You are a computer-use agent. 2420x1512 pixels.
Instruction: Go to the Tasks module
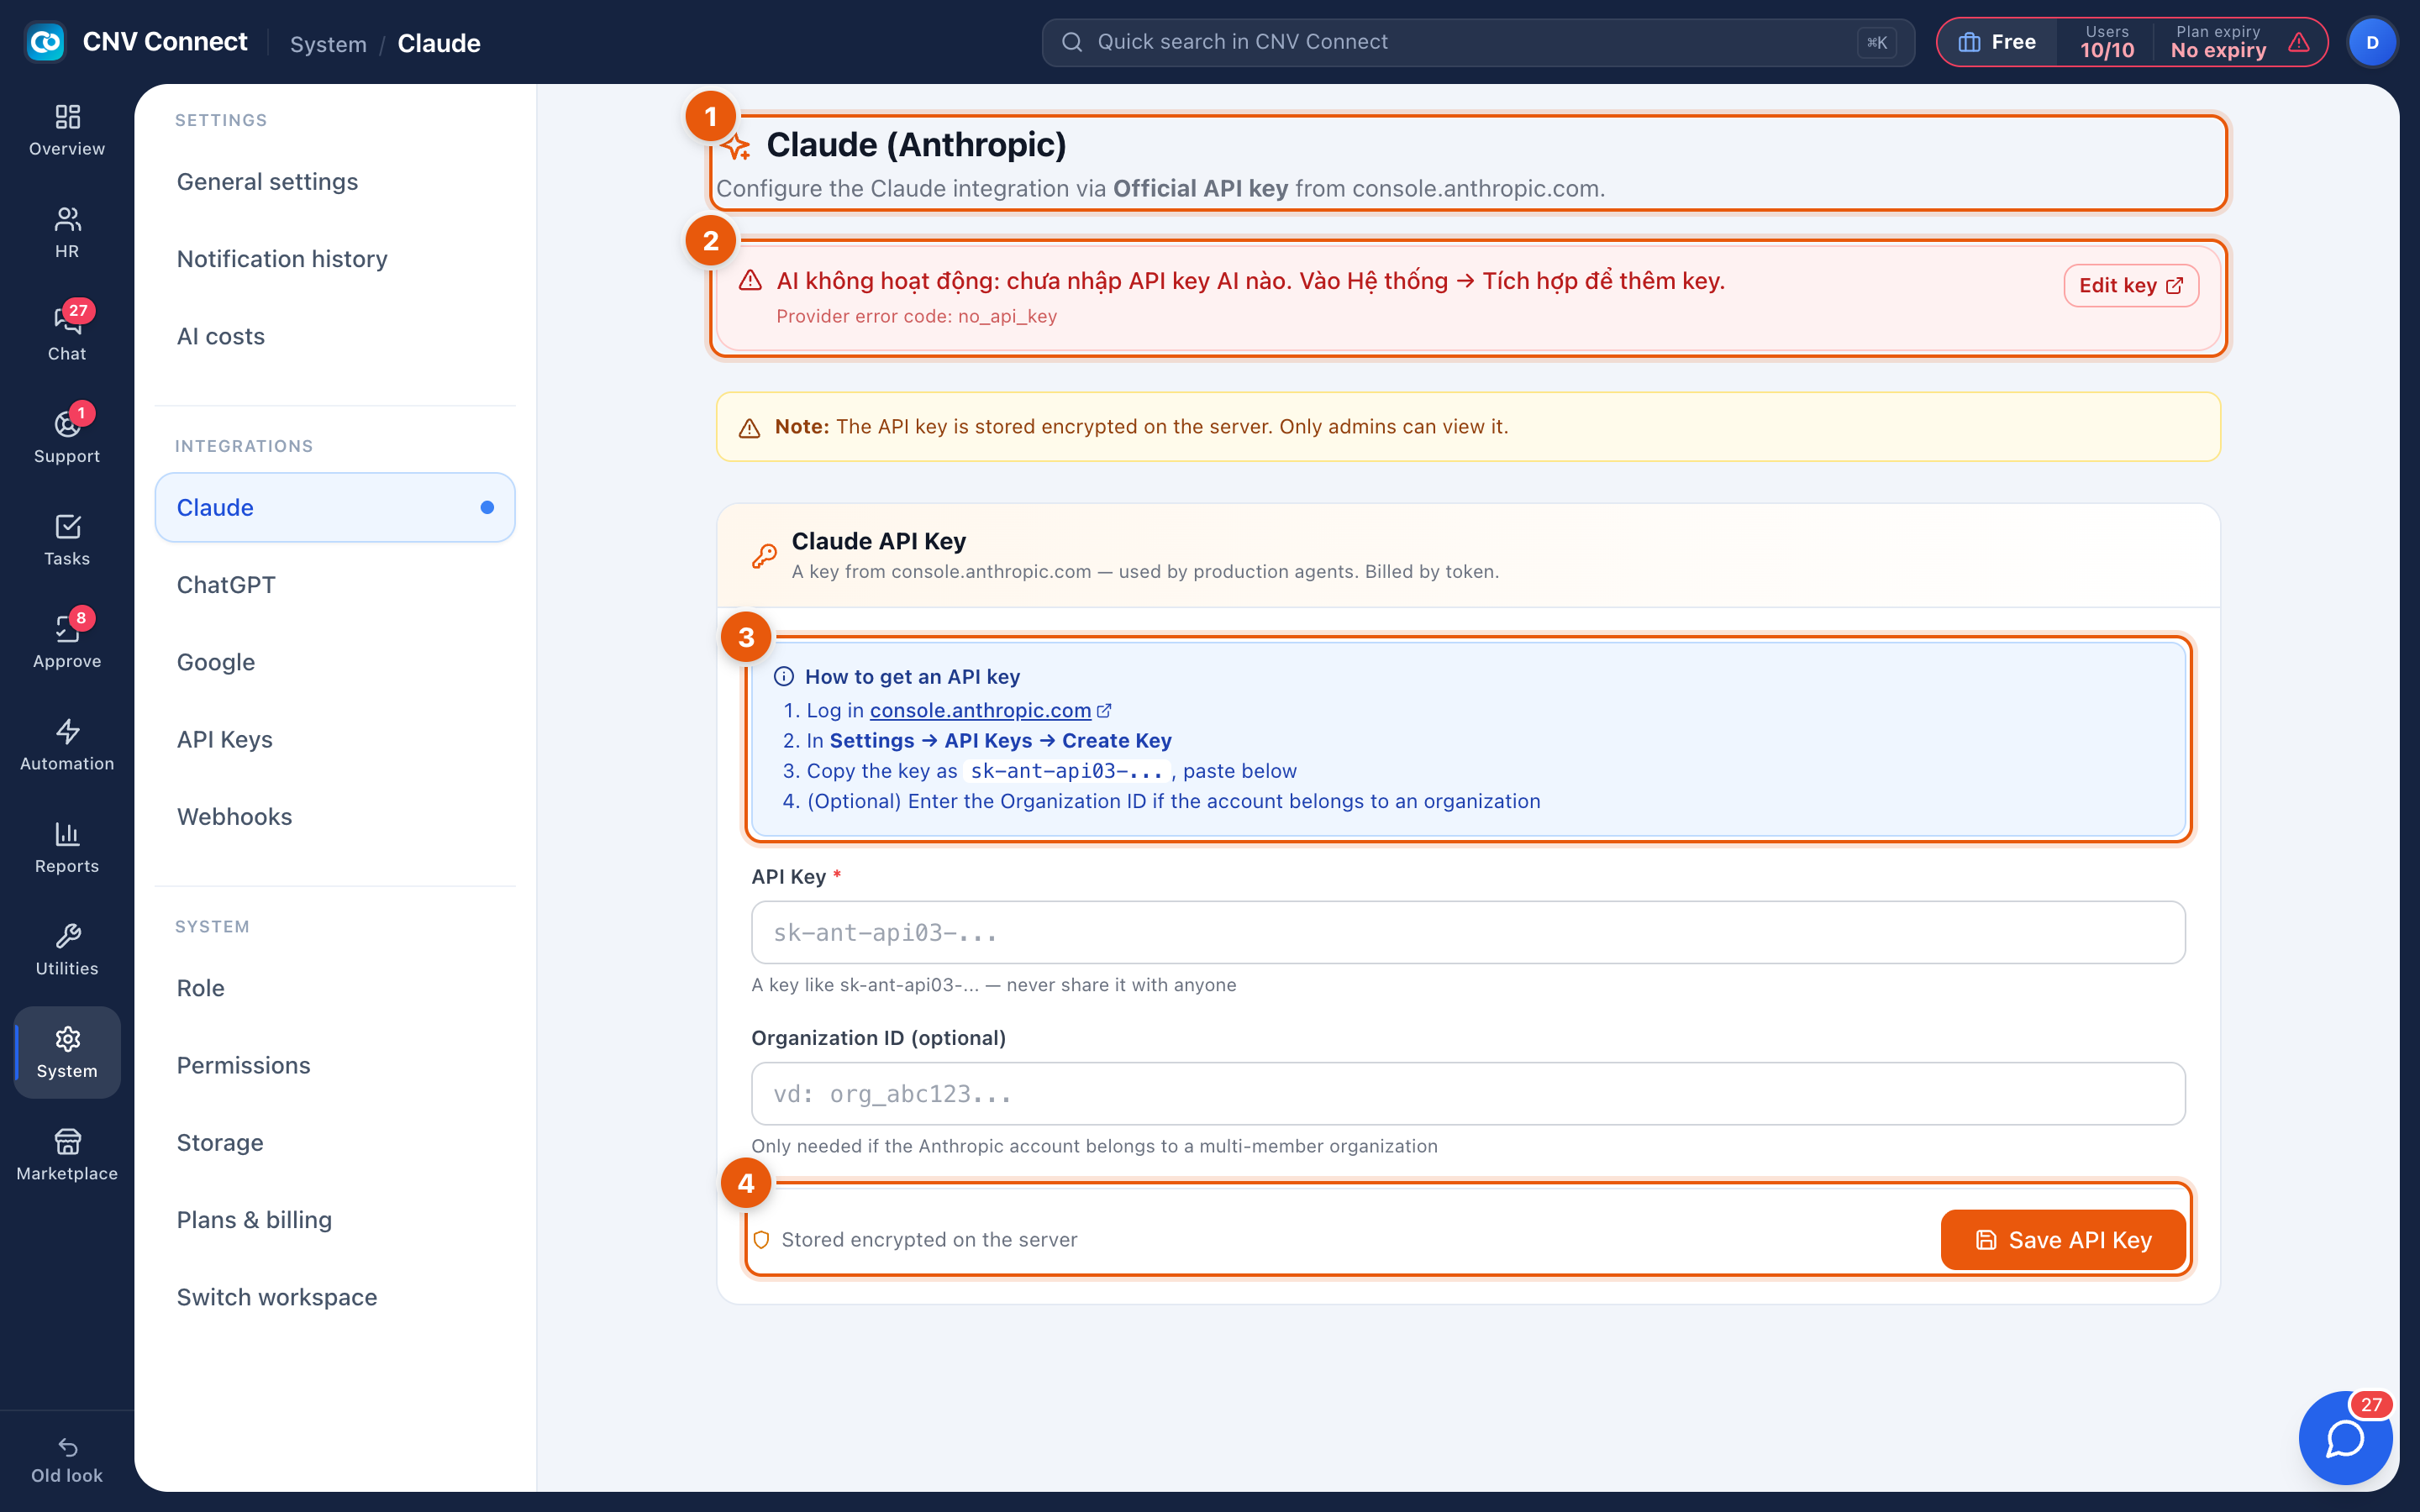[67, 540]
